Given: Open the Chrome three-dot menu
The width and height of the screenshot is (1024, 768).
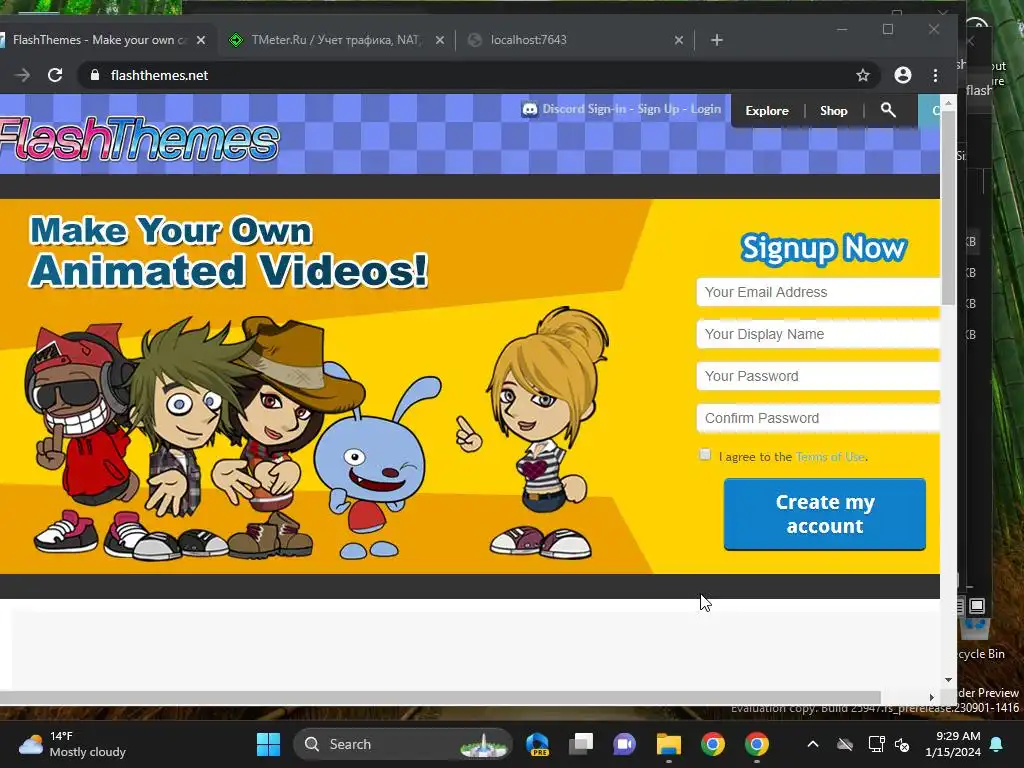Looking at the screenshot, I should [935, 75].
